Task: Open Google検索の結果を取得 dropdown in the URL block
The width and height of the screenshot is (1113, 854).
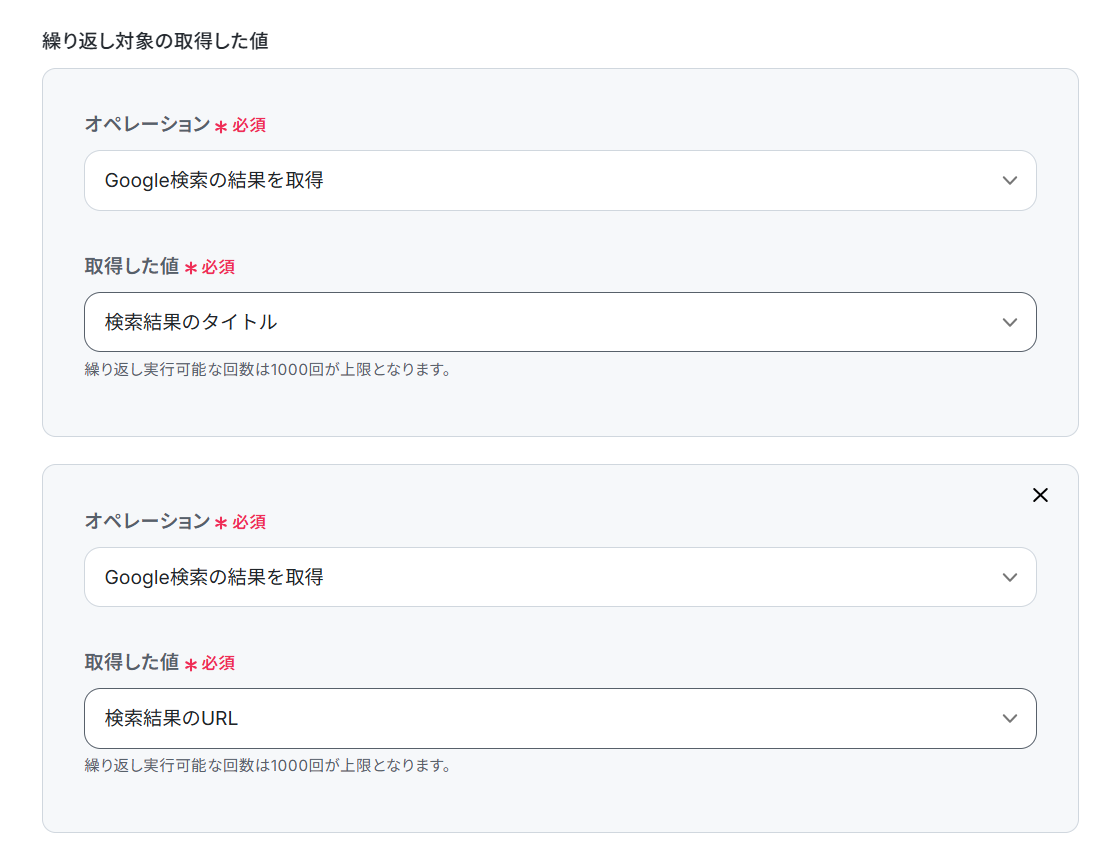Action: point(560,577)
